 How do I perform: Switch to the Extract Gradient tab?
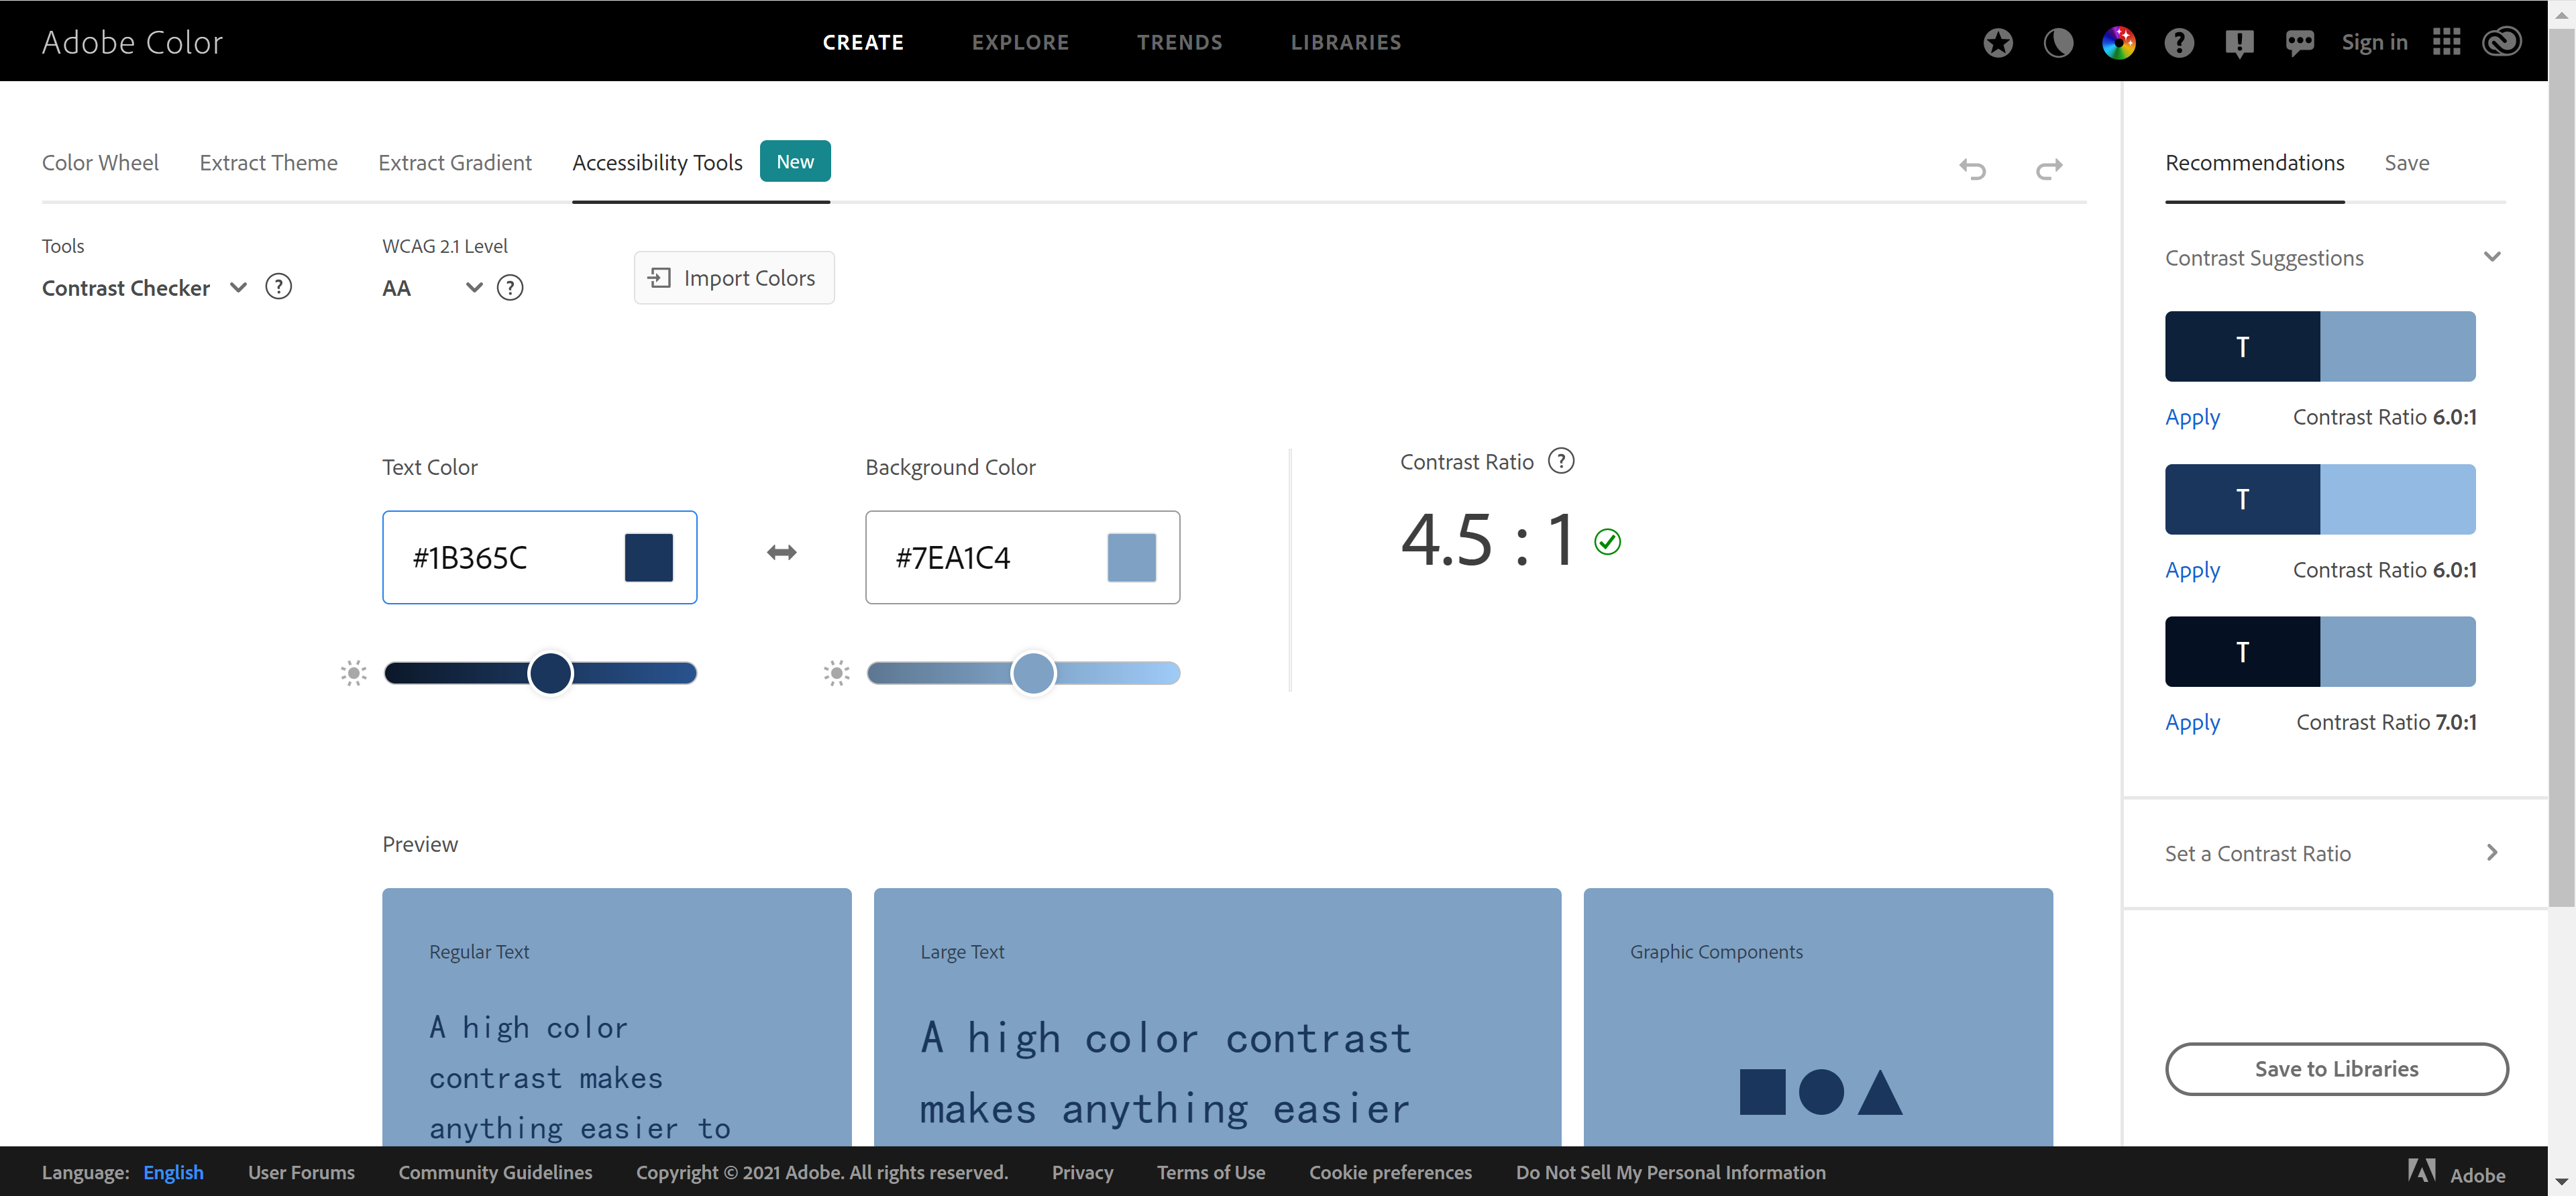click(454, 163)
